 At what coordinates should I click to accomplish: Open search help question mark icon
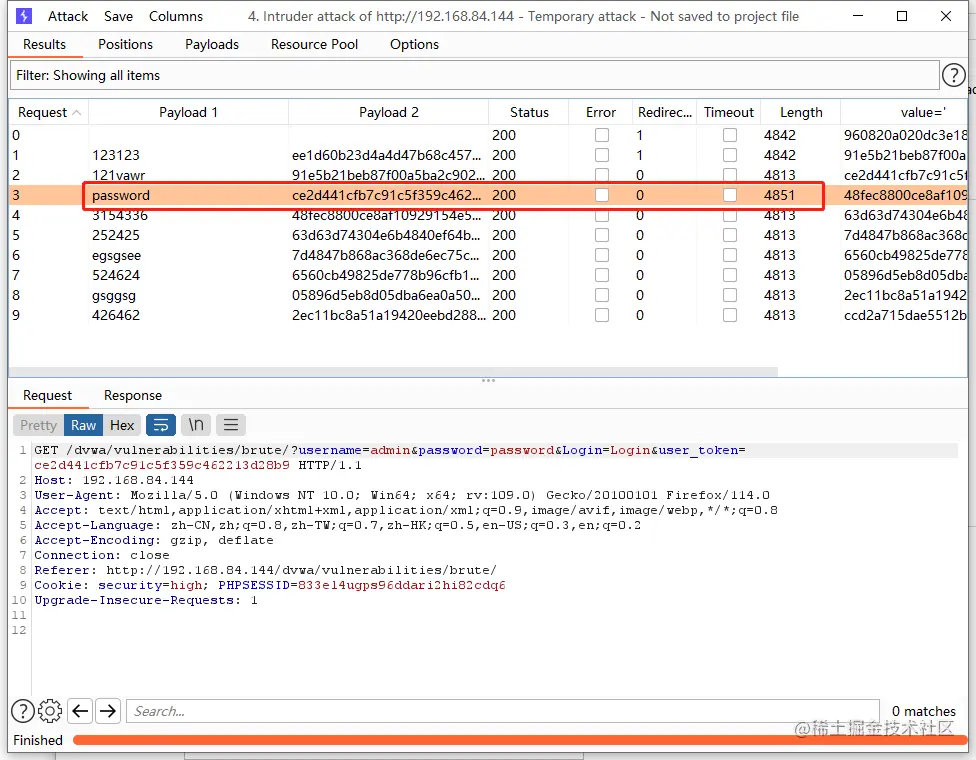[23, 711]
